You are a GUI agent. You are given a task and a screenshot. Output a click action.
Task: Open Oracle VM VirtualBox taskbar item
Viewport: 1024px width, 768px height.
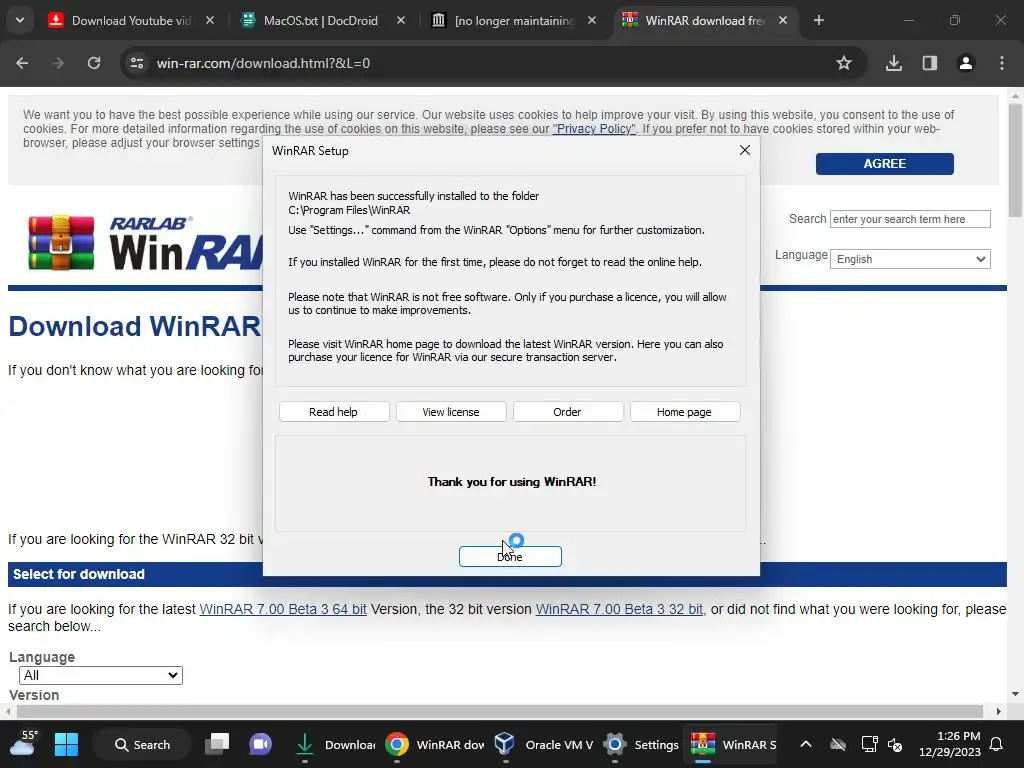[543, 744]
